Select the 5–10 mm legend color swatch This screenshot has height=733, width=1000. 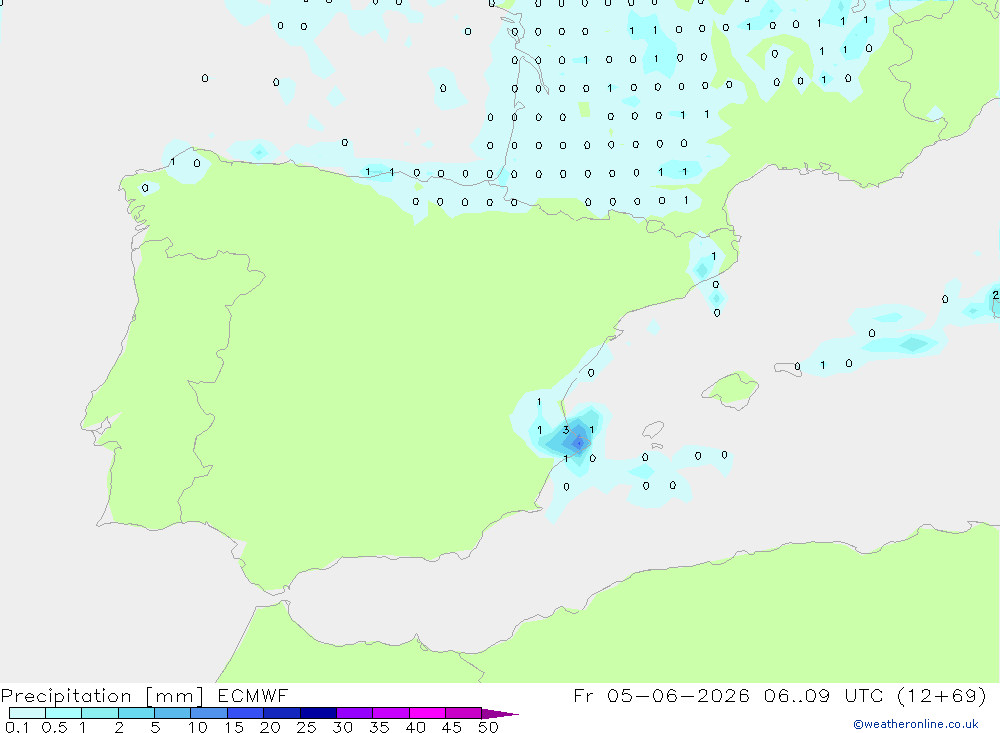click(x=173, y=713)
